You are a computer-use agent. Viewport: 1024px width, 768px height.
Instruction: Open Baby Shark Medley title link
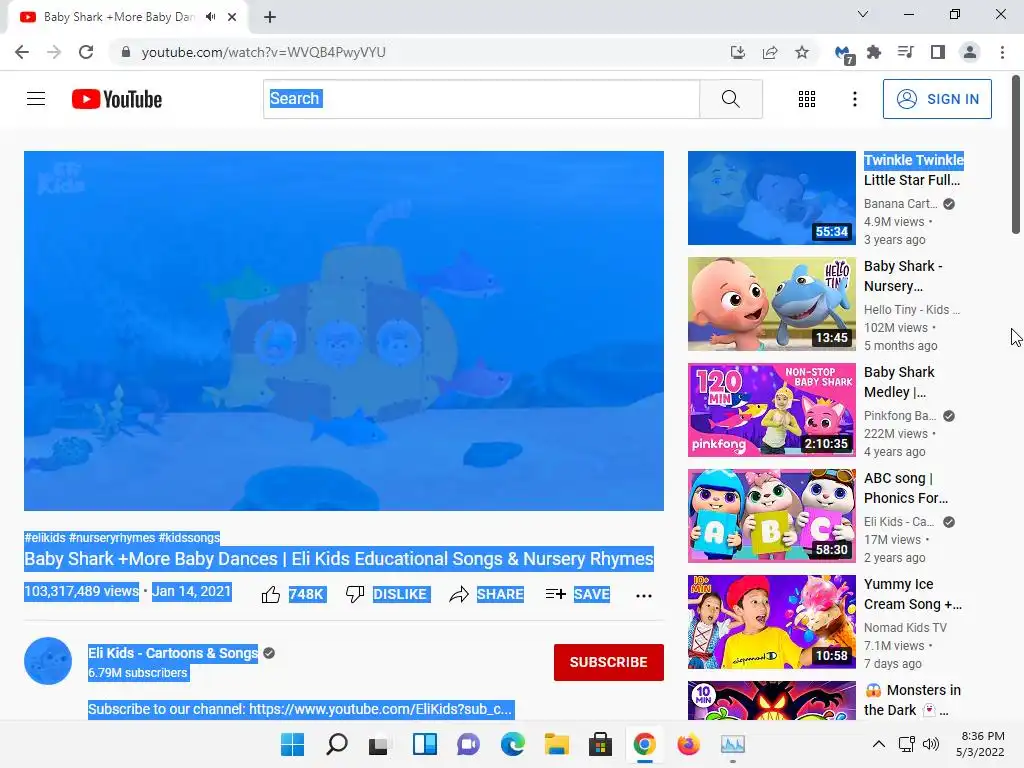[899, 382]
